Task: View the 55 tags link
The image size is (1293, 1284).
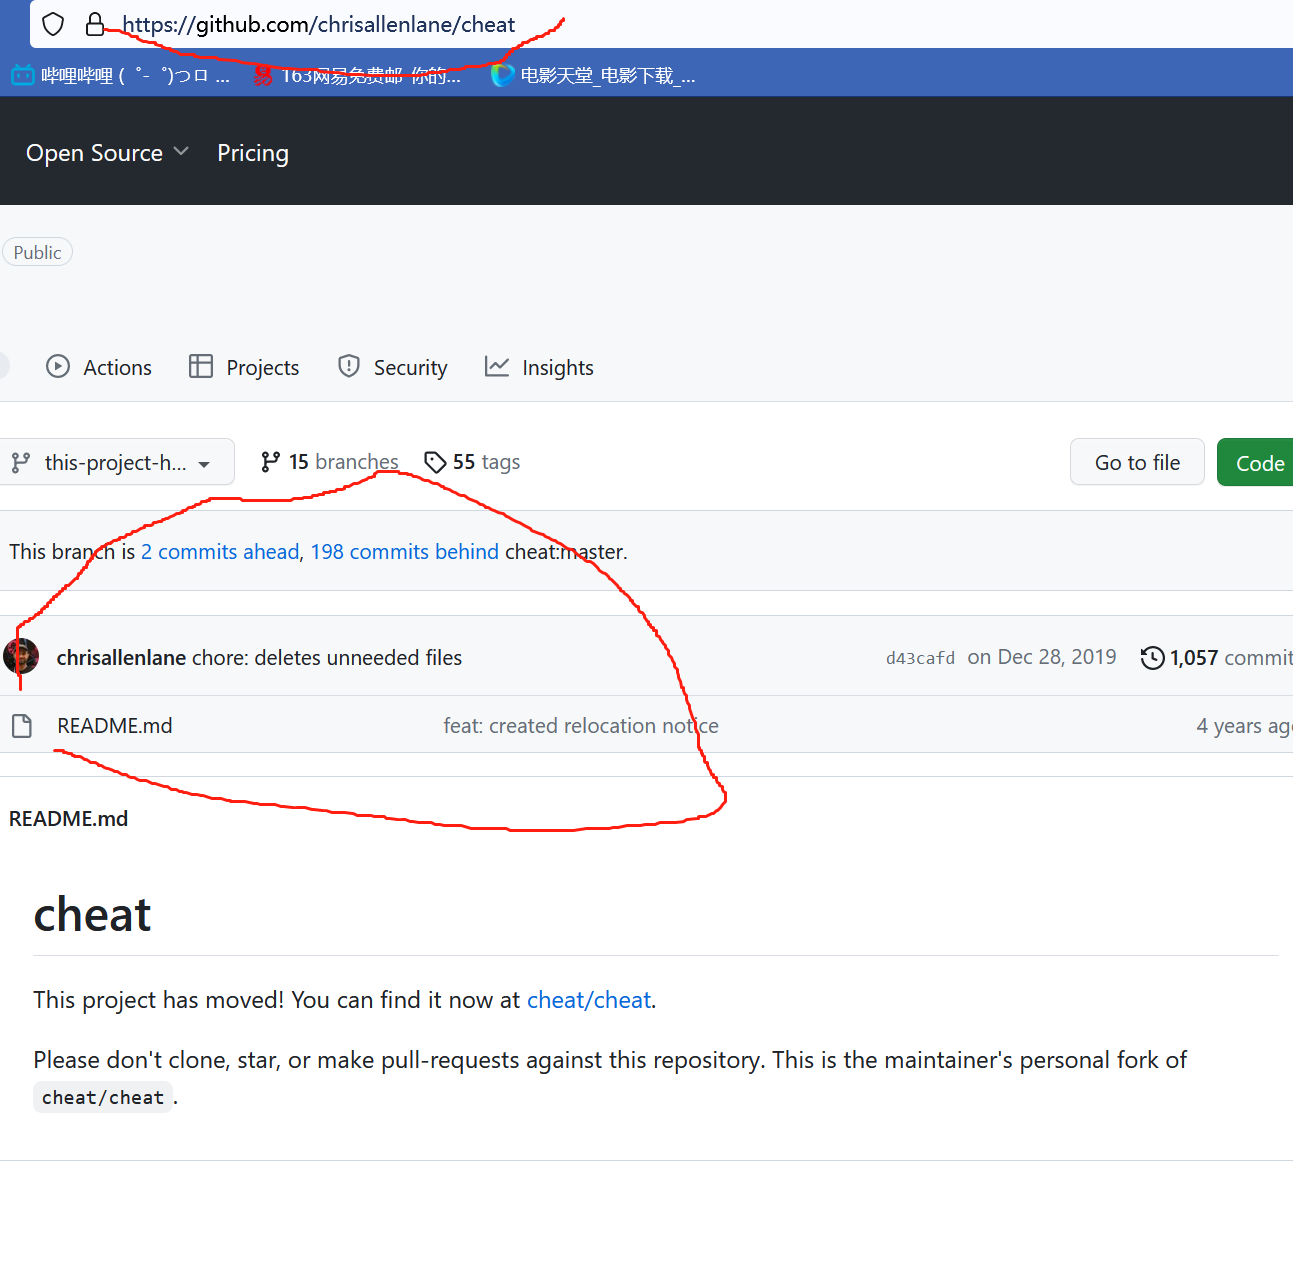Action: (x=472, y=462)
